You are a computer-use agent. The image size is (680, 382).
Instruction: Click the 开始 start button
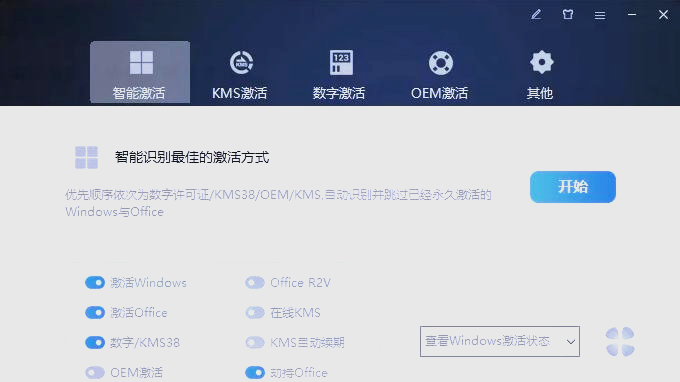[573, 187]
